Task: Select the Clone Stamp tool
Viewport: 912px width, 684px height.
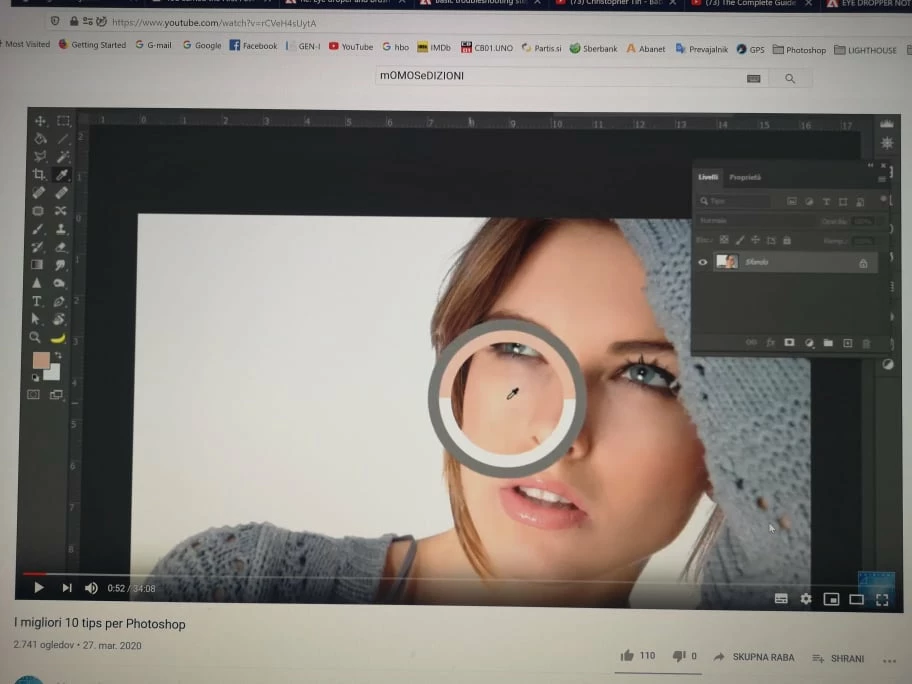Action: point(60,229)
